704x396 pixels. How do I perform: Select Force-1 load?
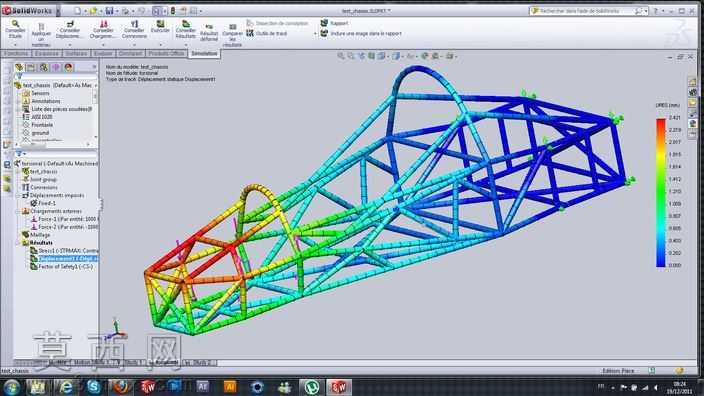(x=64, y=219)
